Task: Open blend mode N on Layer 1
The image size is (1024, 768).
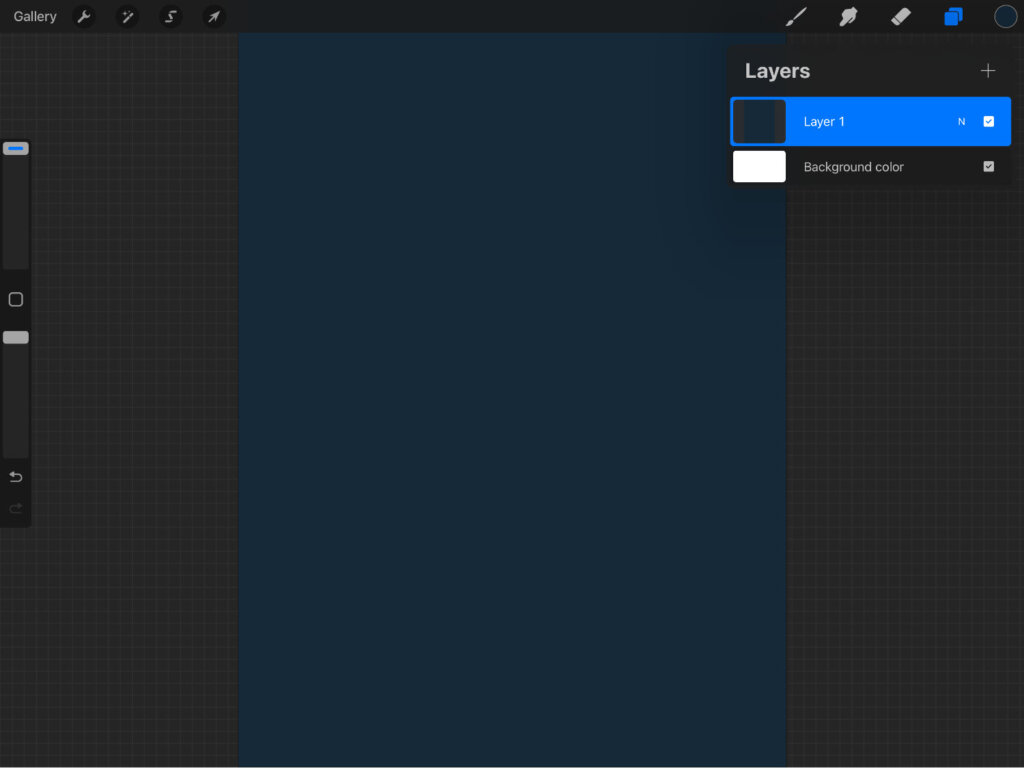Action: tap(962, 122)
